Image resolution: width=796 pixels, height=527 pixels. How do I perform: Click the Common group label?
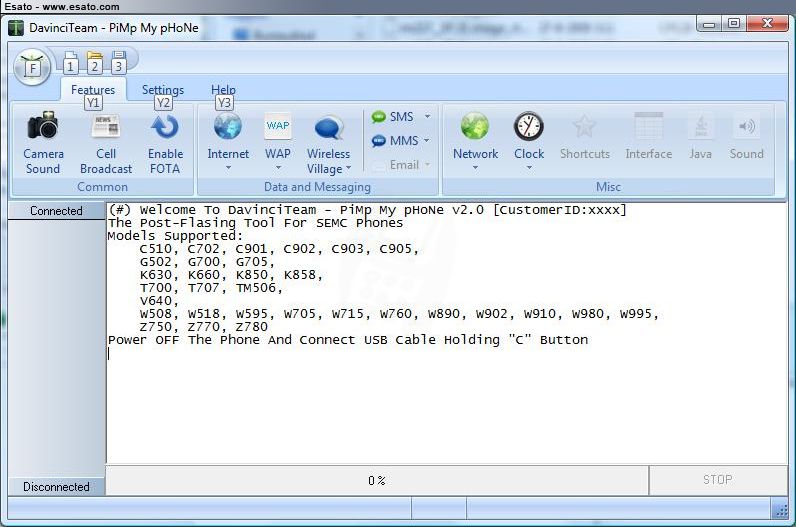point(102,187)
